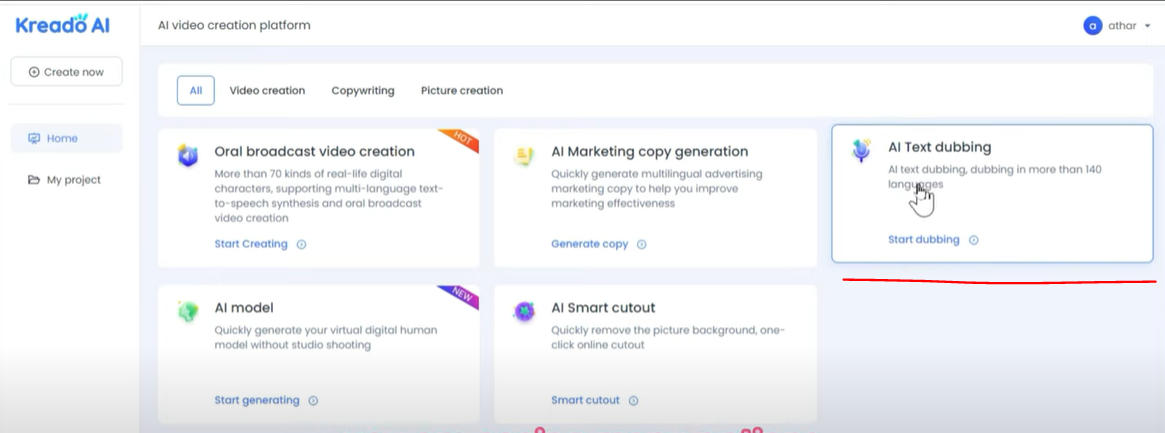Switch to the Video creation tab

(267, 91)
